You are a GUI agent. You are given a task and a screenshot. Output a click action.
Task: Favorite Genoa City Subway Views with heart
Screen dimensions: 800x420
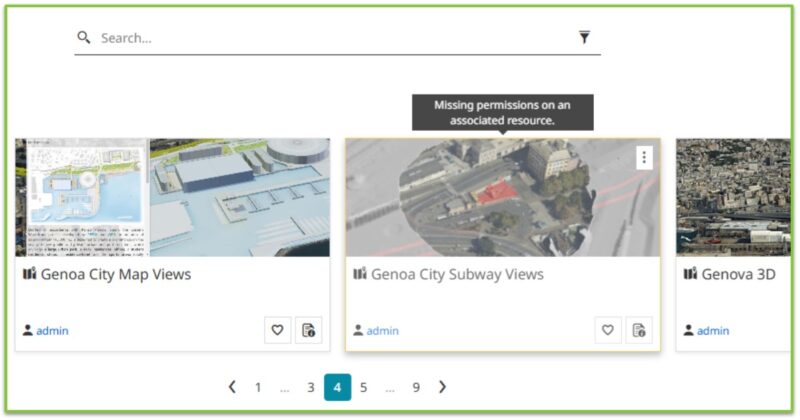coord(608,330)
